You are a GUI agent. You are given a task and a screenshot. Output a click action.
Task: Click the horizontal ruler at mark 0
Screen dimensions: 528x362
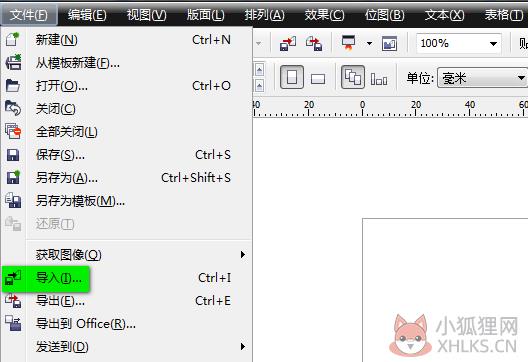362,108
